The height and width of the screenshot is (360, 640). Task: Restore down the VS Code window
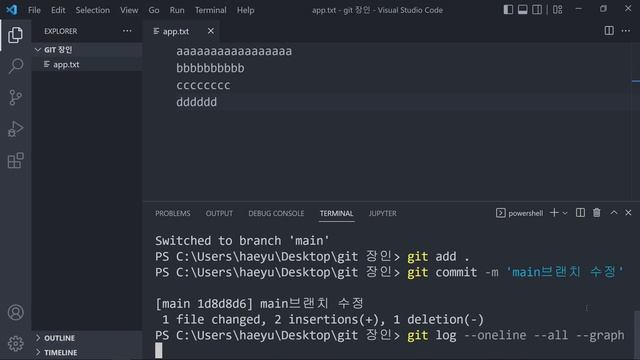tap(603, 9)
